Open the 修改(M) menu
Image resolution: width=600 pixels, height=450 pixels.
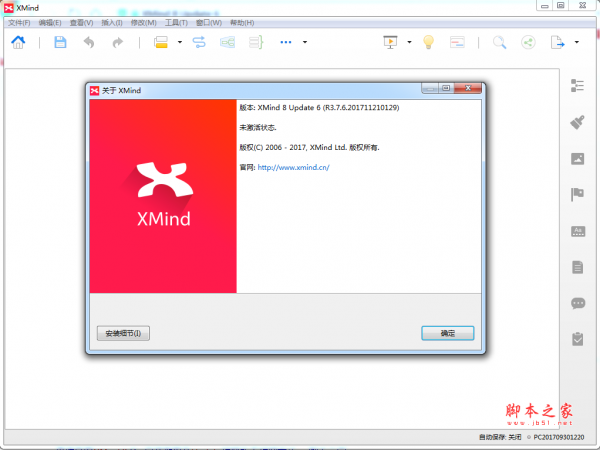point(143,23)
